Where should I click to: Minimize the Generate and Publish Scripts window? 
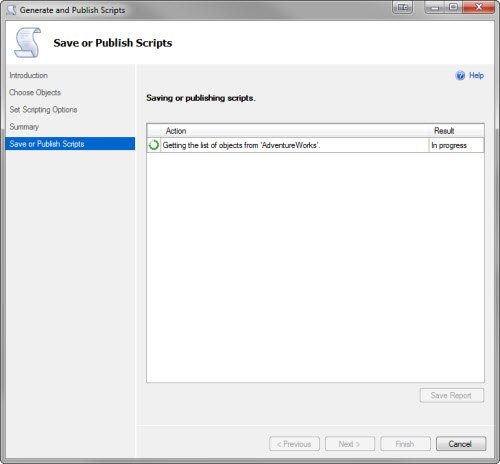(435, 7)
